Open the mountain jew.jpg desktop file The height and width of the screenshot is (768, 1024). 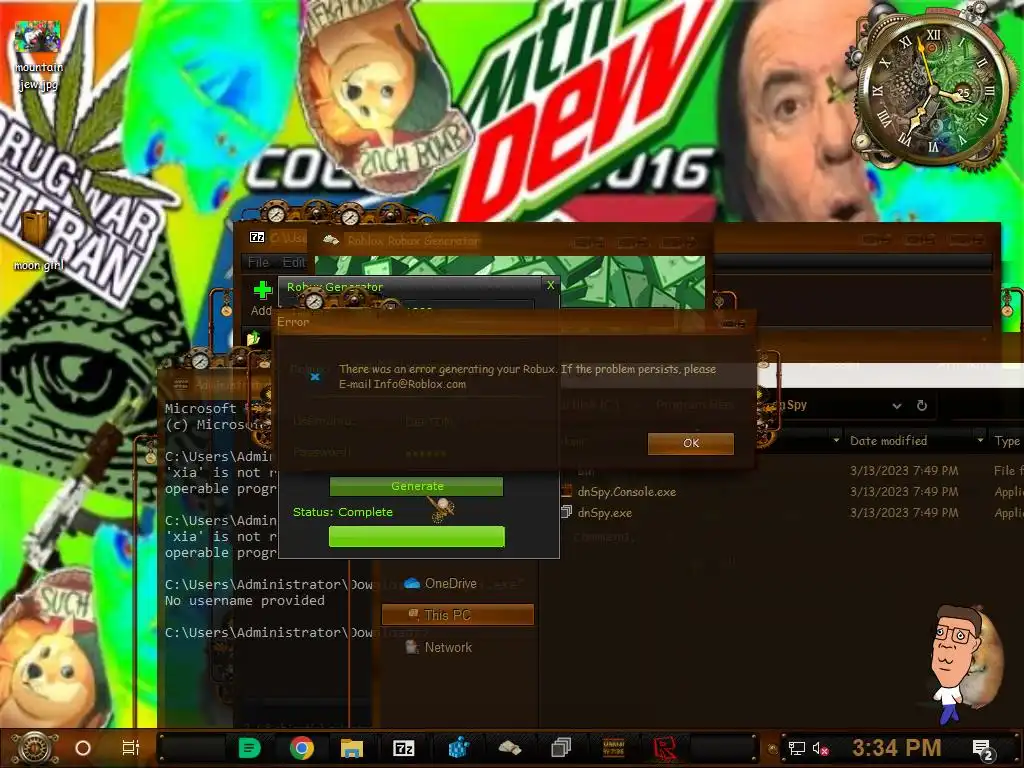pyautogui.click(x=38, y=56)
